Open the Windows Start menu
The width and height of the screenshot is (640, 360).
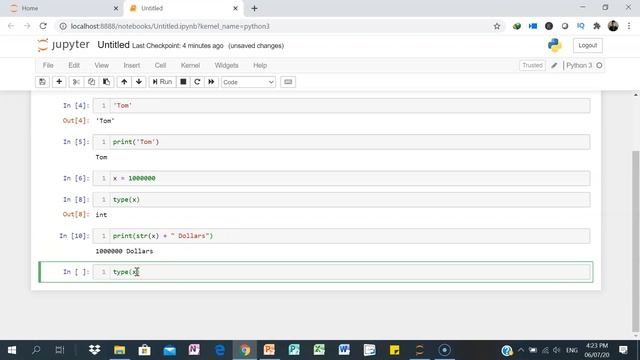pyautogui.click(x=11, y=350)
